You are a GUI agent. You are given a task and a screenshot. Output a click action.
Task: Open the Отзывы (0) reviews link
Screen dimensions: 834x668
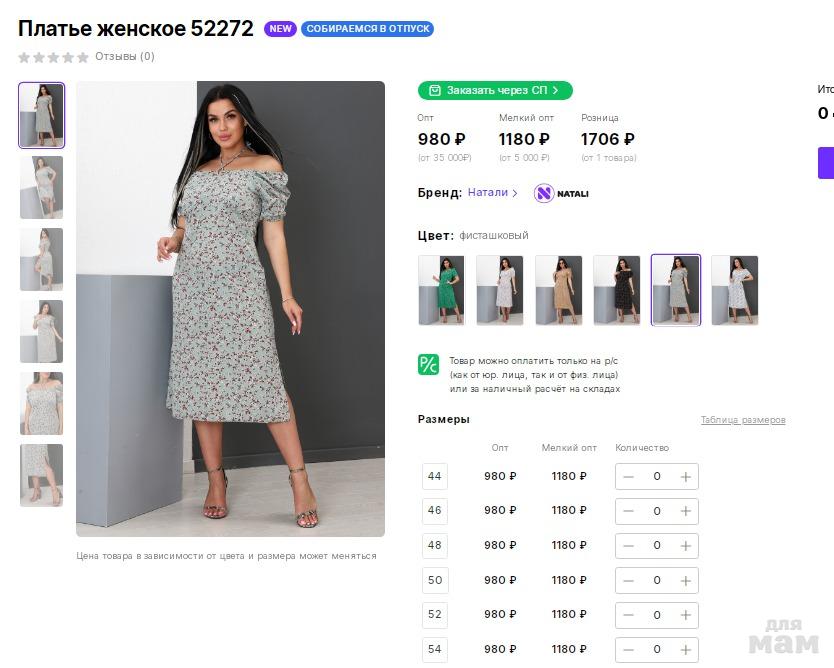(x=125, y=57)
